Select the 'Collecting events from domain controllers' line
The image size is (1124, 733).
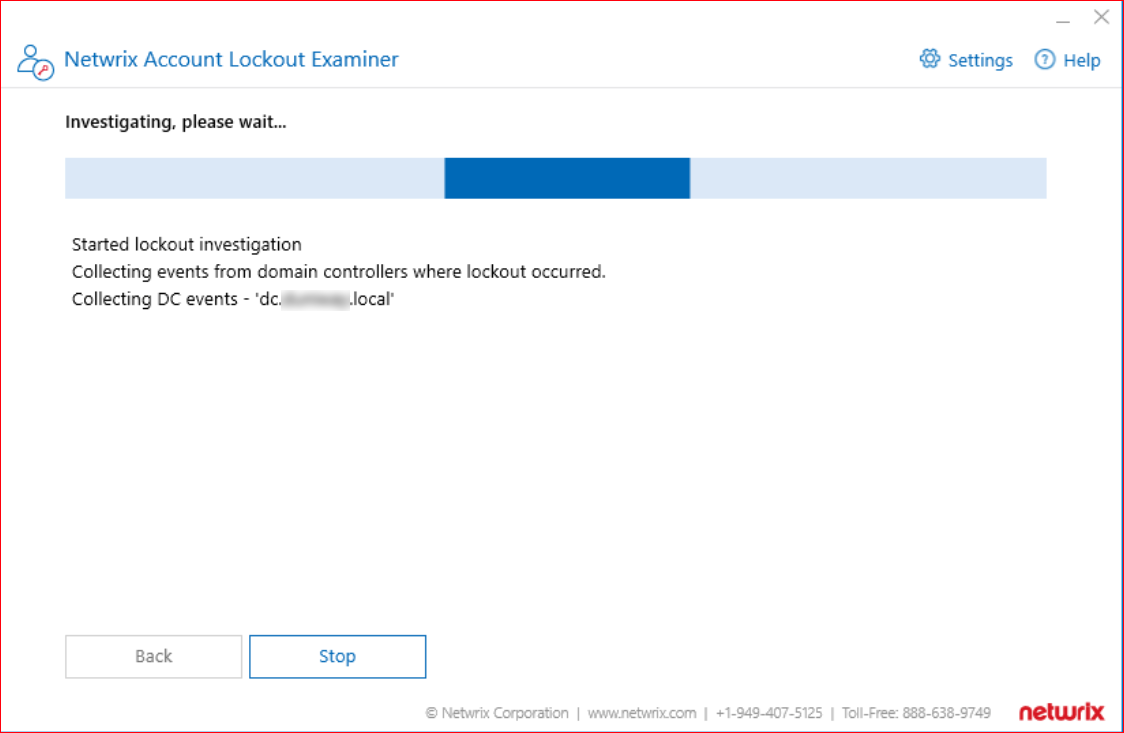[x=338, y=272]
